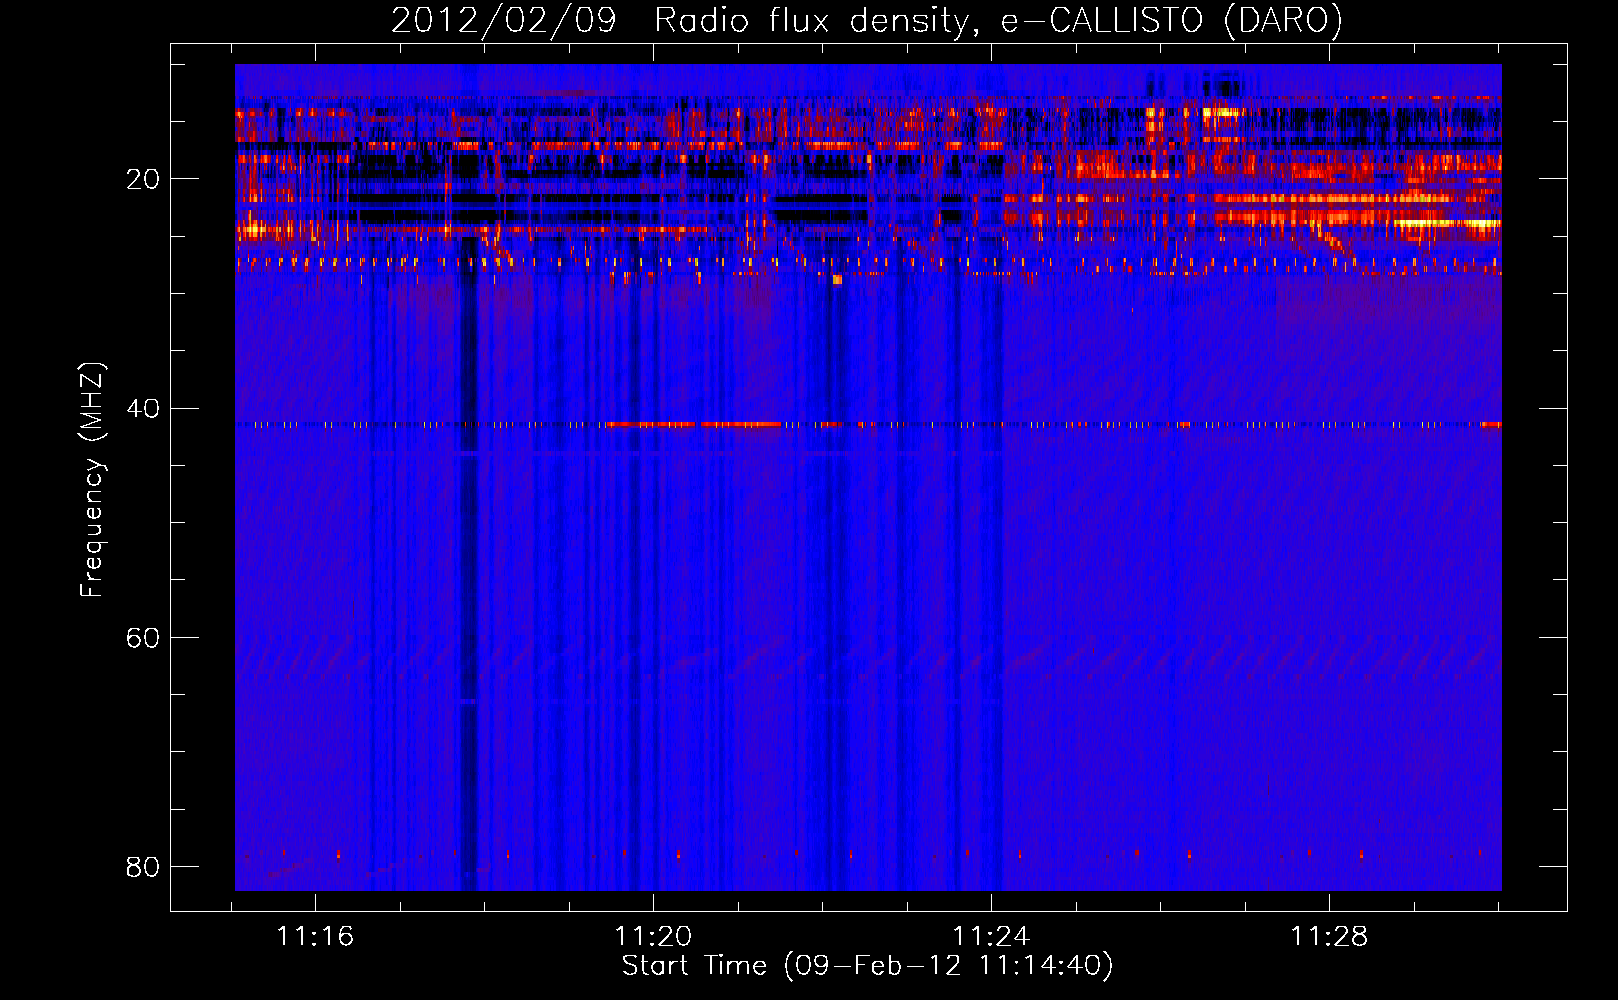Click the '11:24' time tick label

tap(991, 937)
